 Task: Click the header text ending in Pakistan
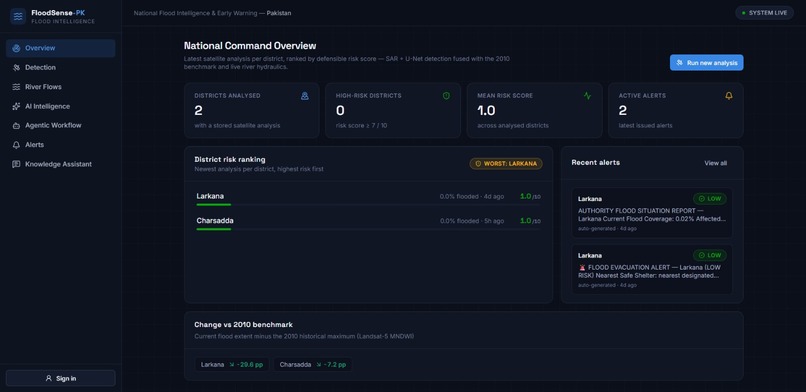[x=212, y=13]
